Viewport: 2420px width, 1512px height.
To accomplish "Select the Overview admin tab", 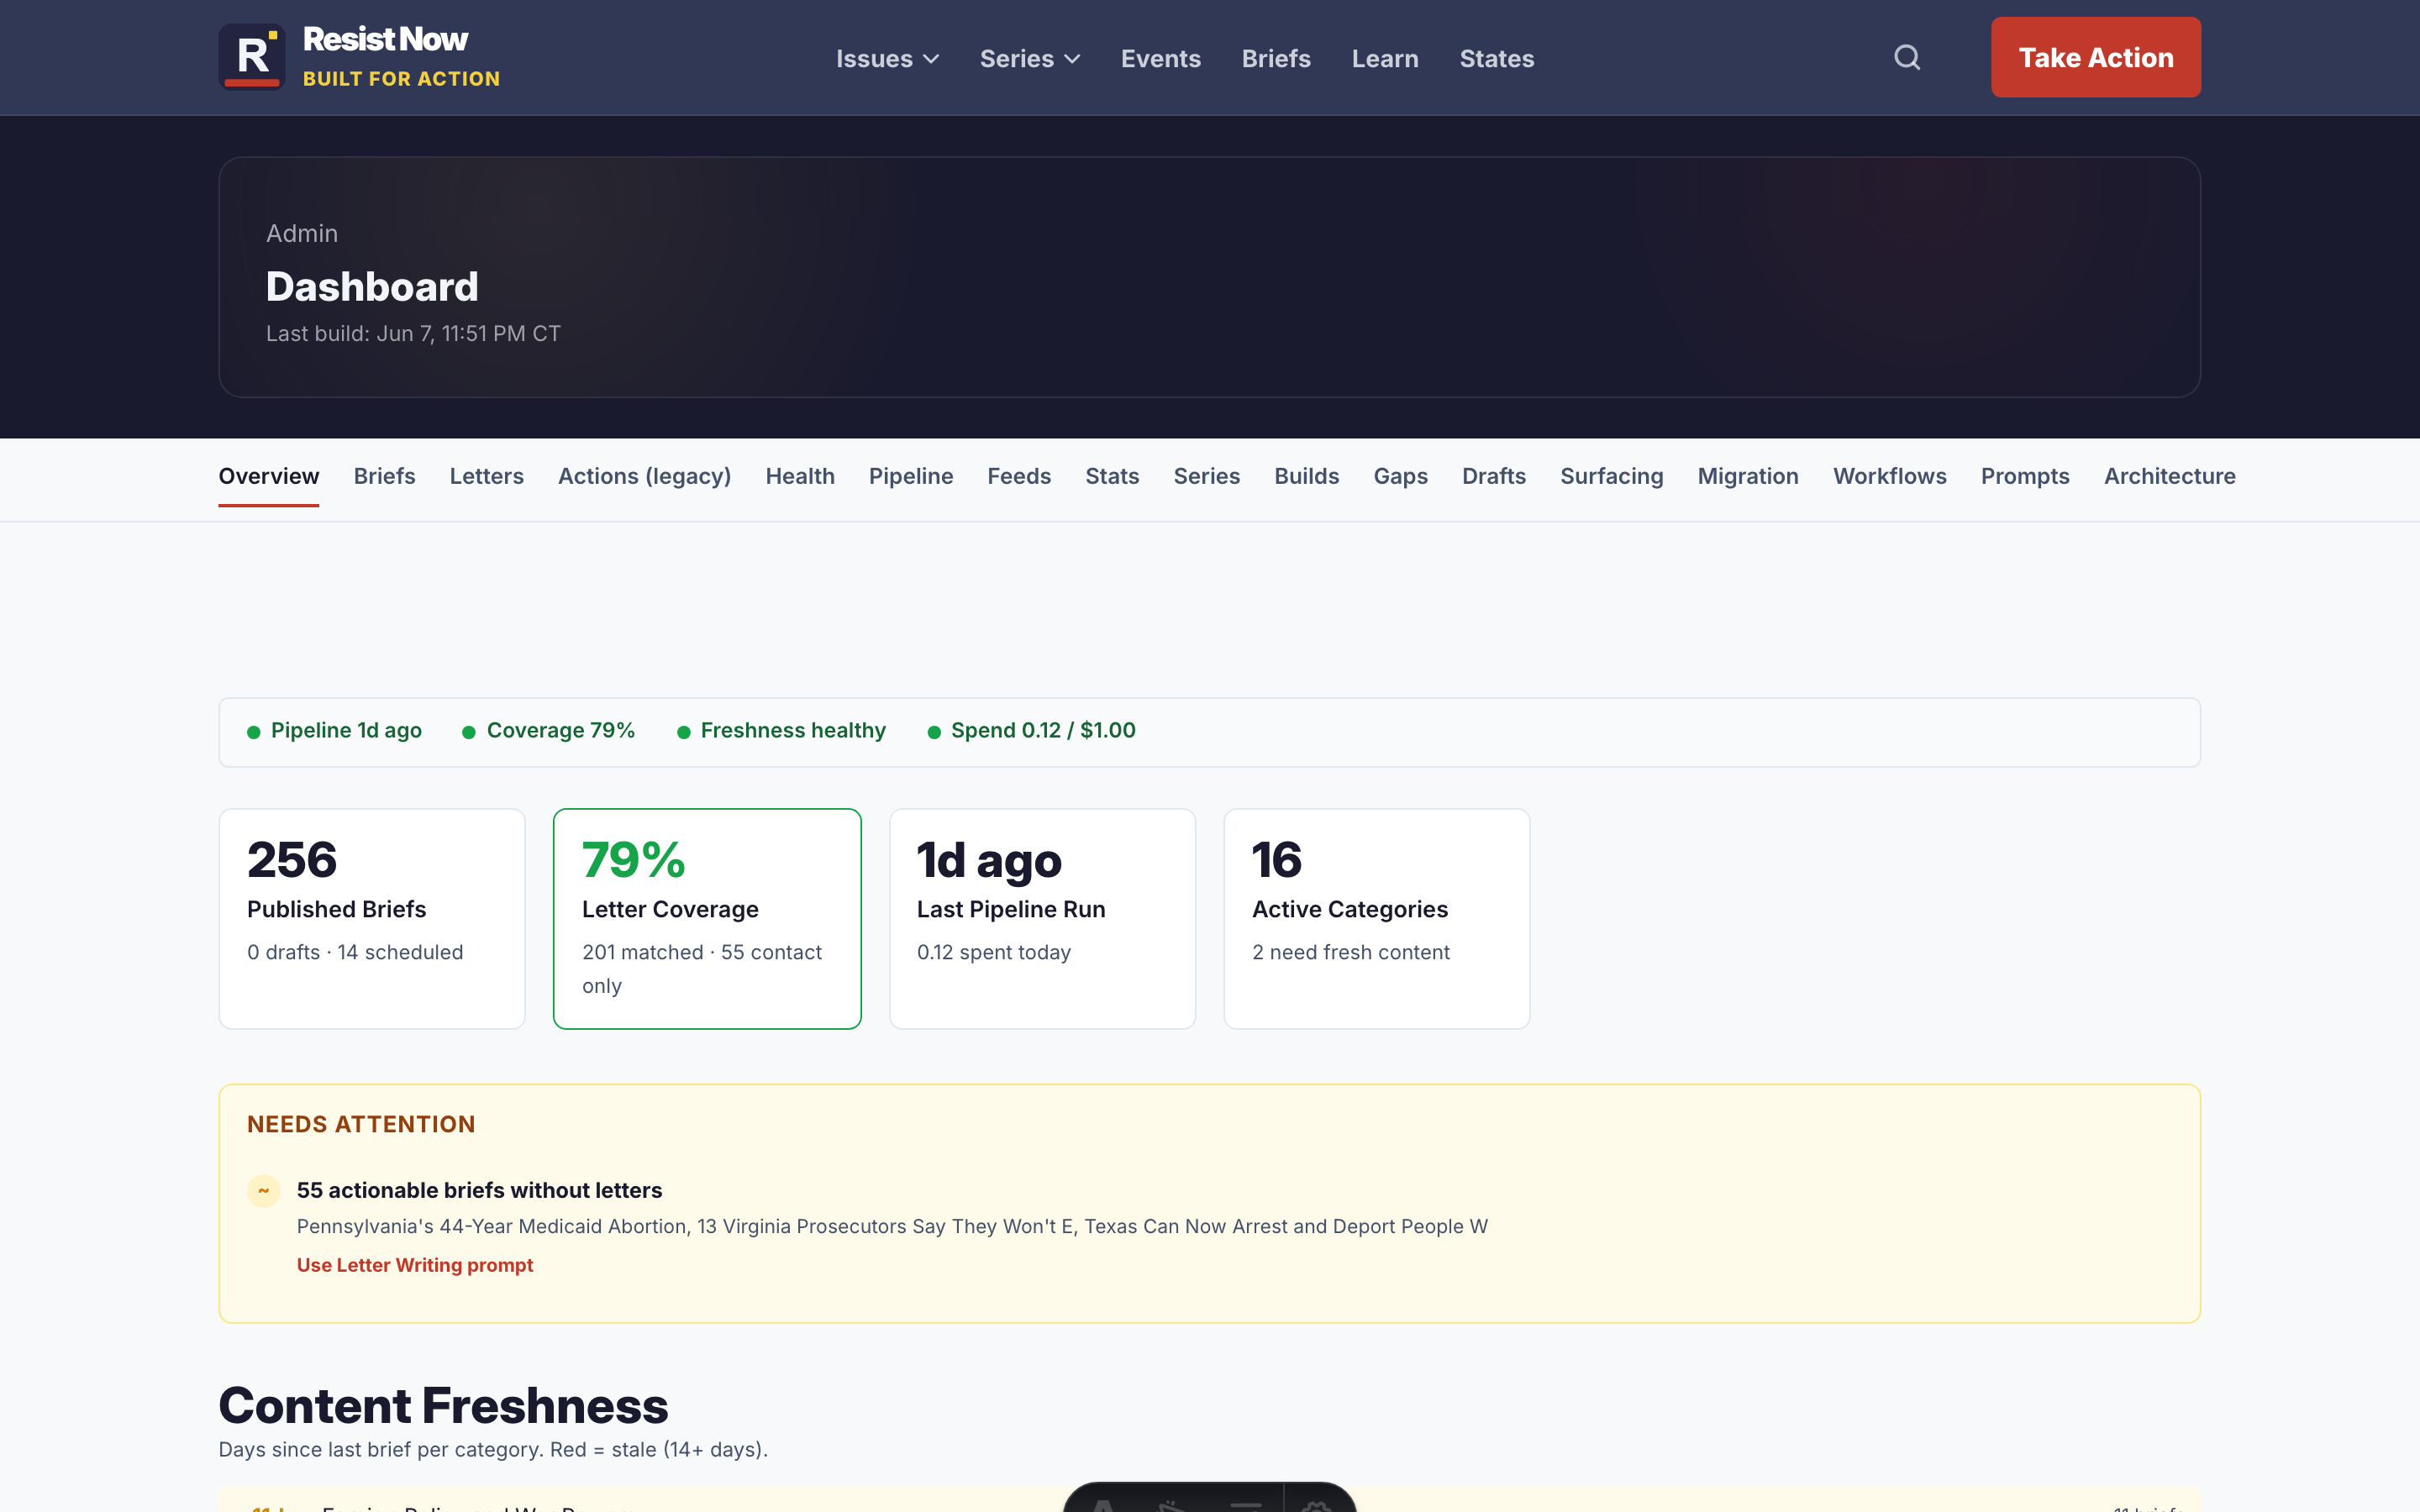I will pyautogui.click(x=269, y=476).
